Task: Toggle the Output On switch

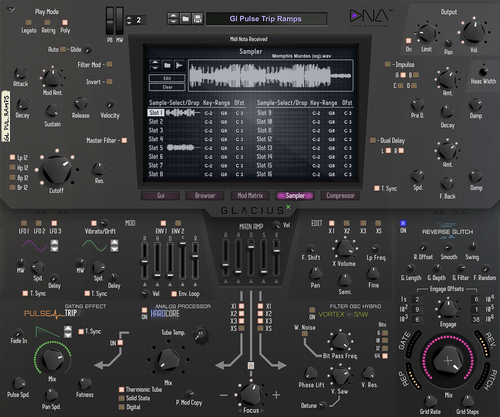Action: [x=408, y=41]
